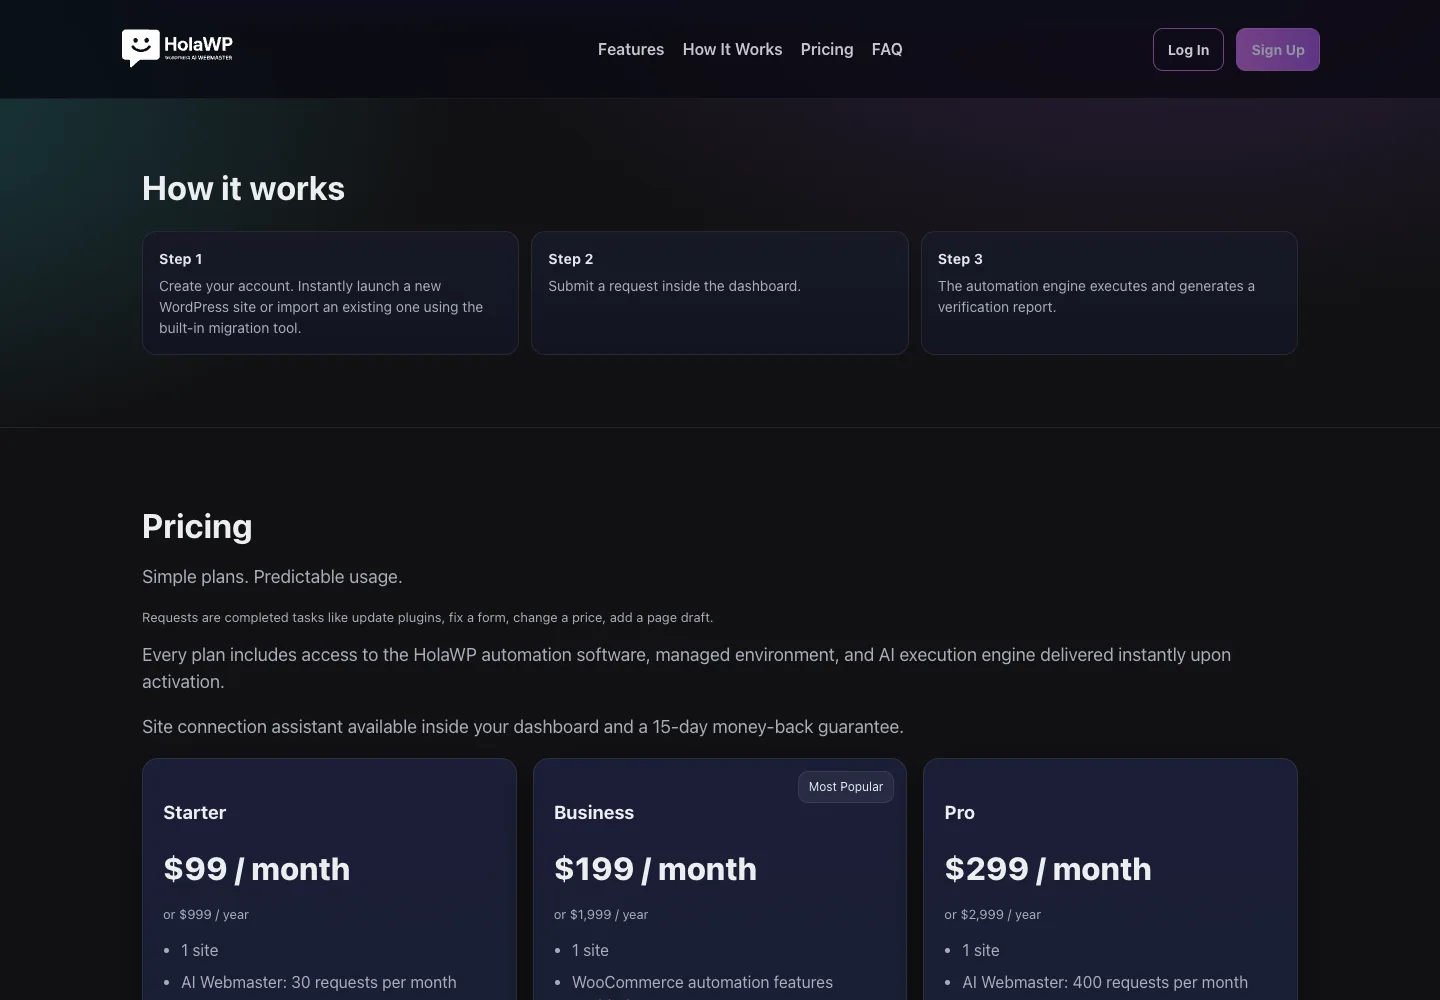
Task: Click 'Submit a request inside the dashboard.'
Action: [x=674, y=286]
